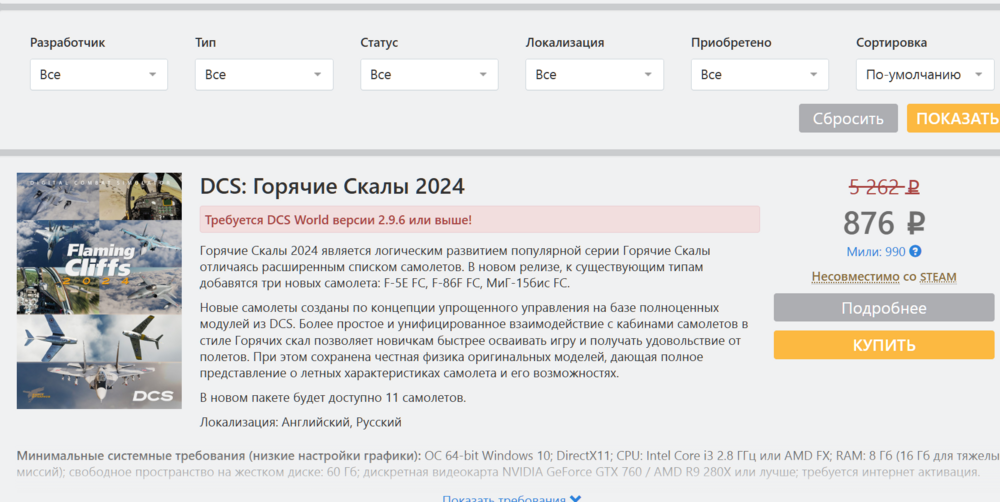Click the КУПИТЬ button

tap(884, 345)
